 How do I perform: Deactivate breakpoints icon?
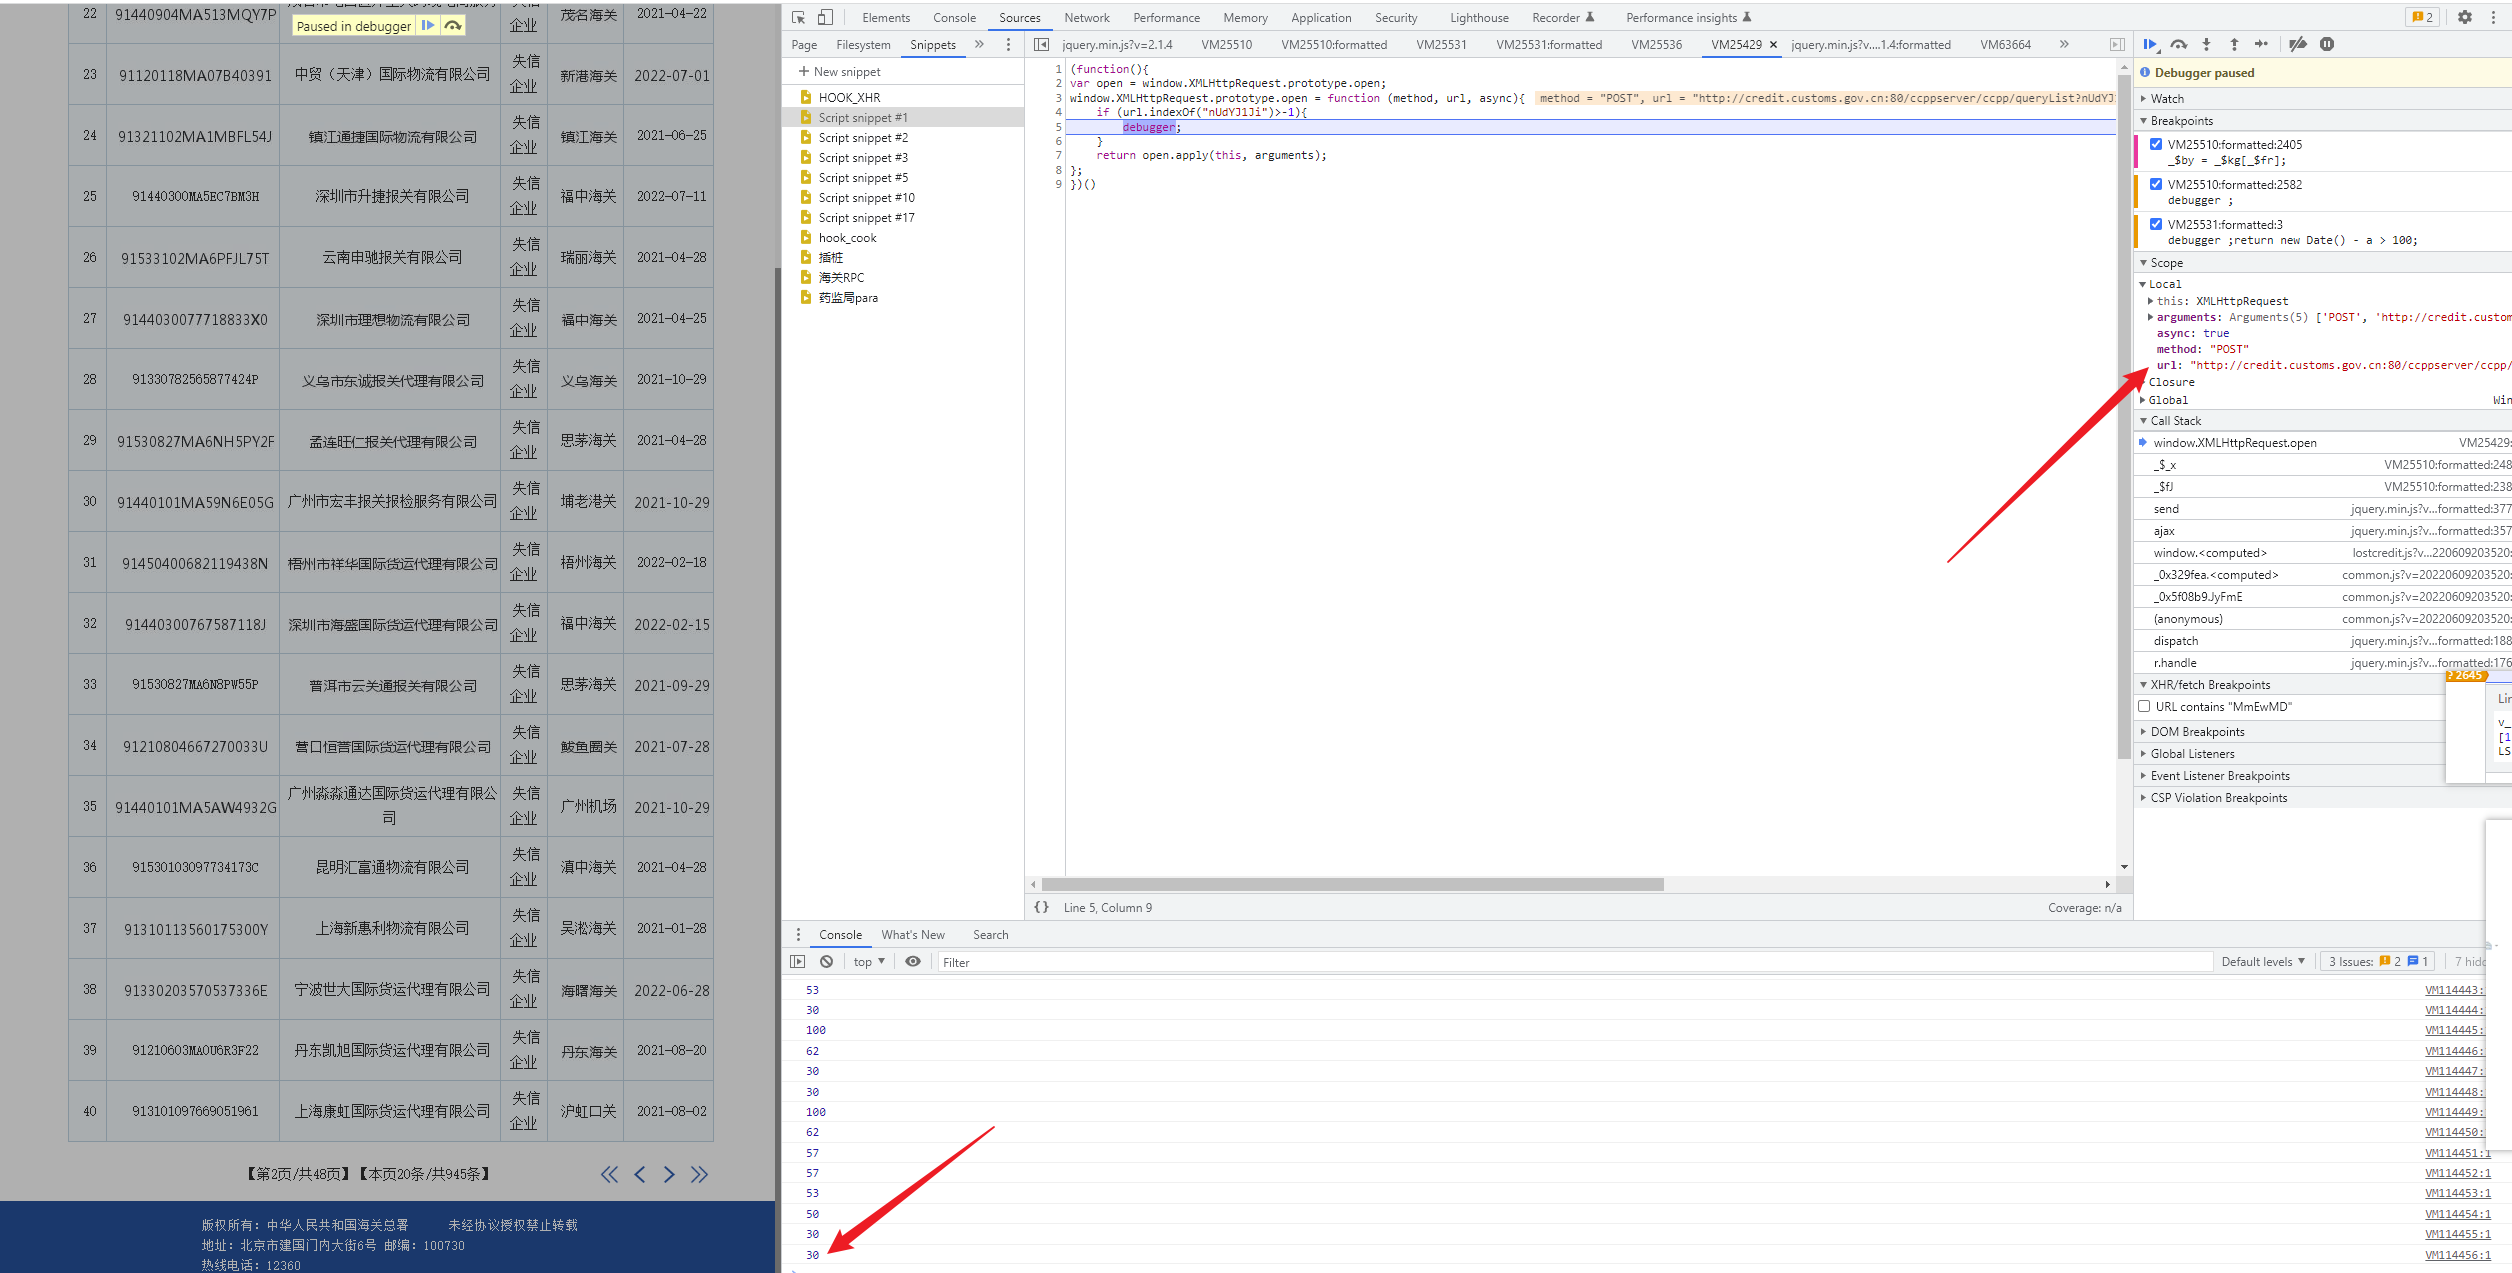pyautogui.click(x=2298, y=44)
